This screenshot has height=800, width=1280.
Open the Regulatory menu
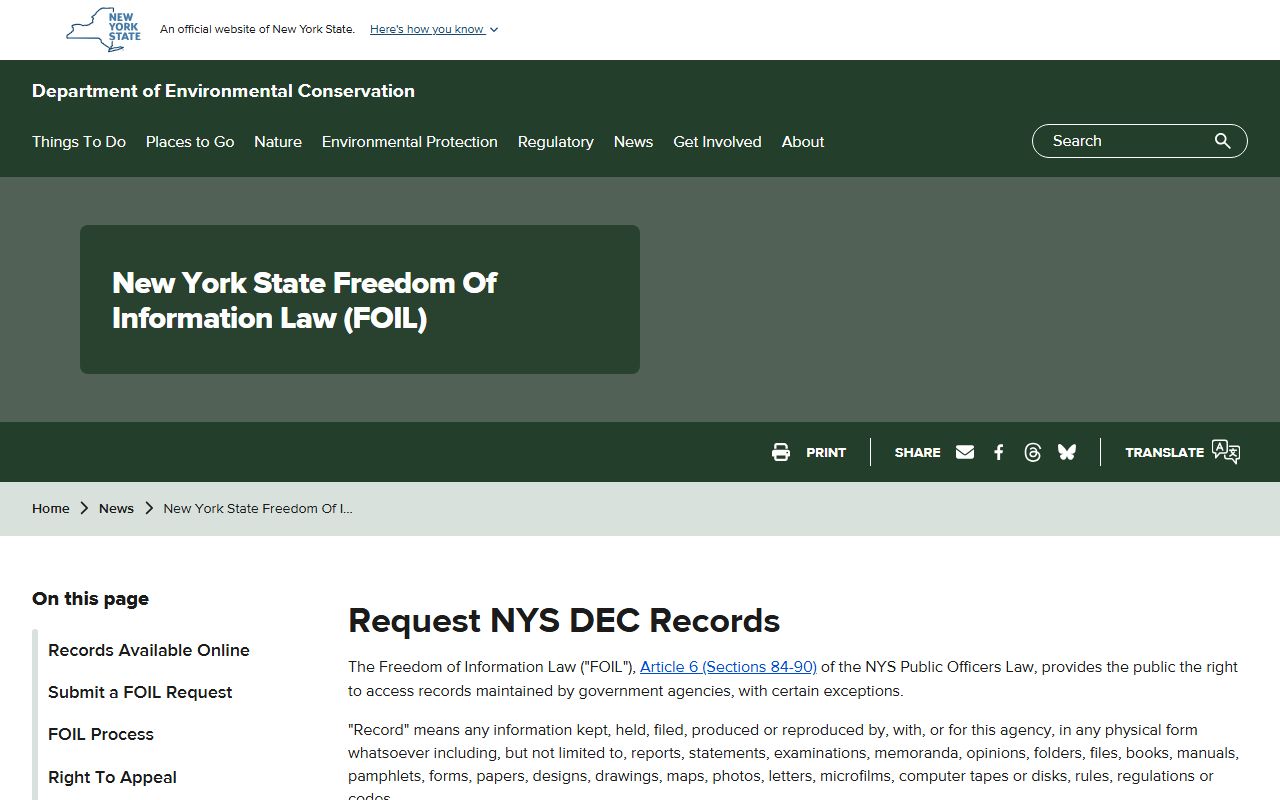pos(556,142)
